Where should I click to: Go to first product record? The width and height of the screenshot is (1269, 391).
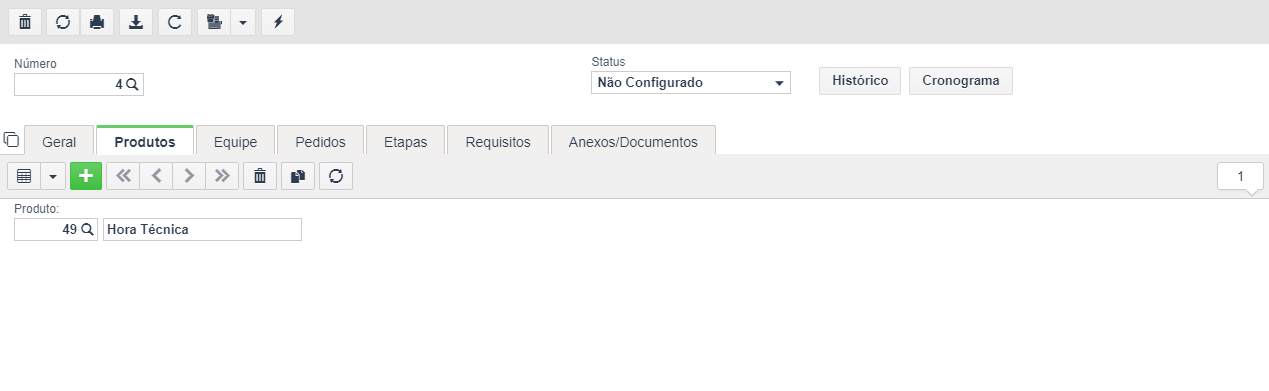point(123,176)
